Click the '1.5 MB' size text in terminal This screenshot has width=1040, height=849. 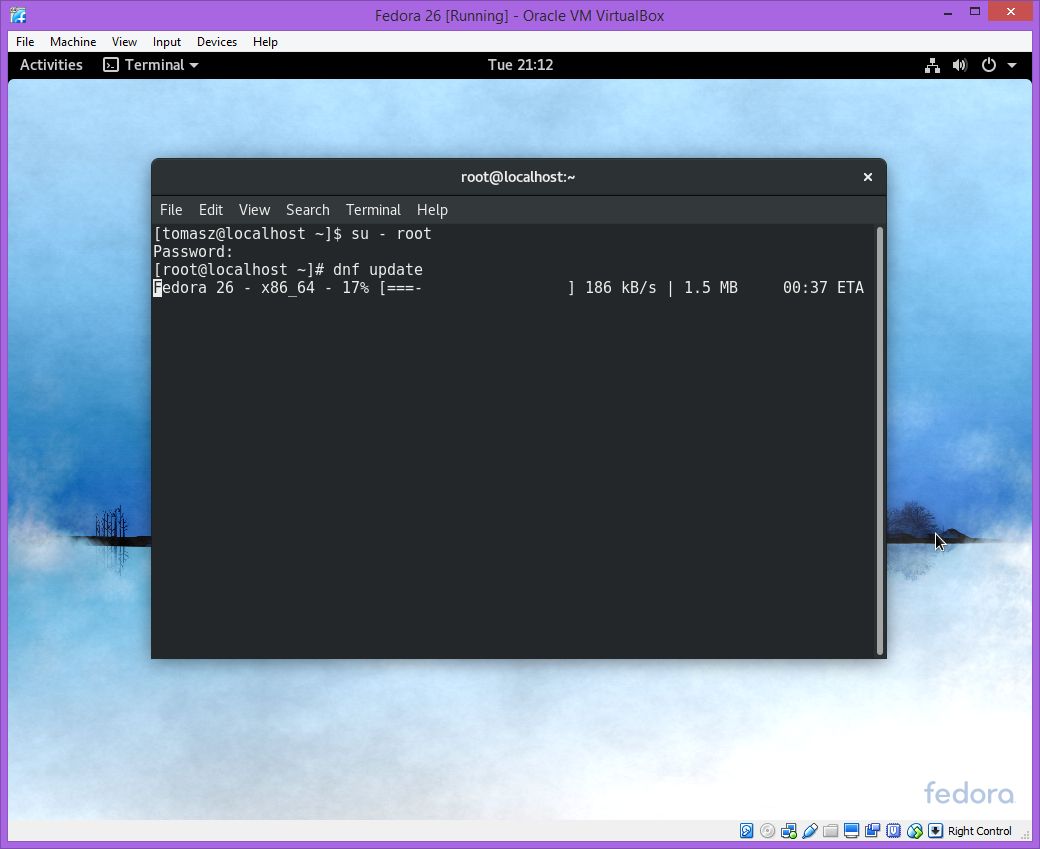pyautogui.click(x=710, y=288)
